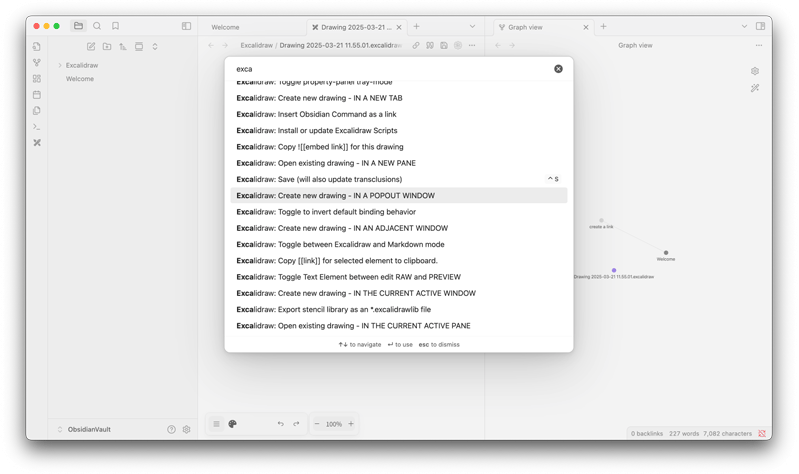Close the Graph view tab
Screen dimensions: 799x474
coord(586,27)
